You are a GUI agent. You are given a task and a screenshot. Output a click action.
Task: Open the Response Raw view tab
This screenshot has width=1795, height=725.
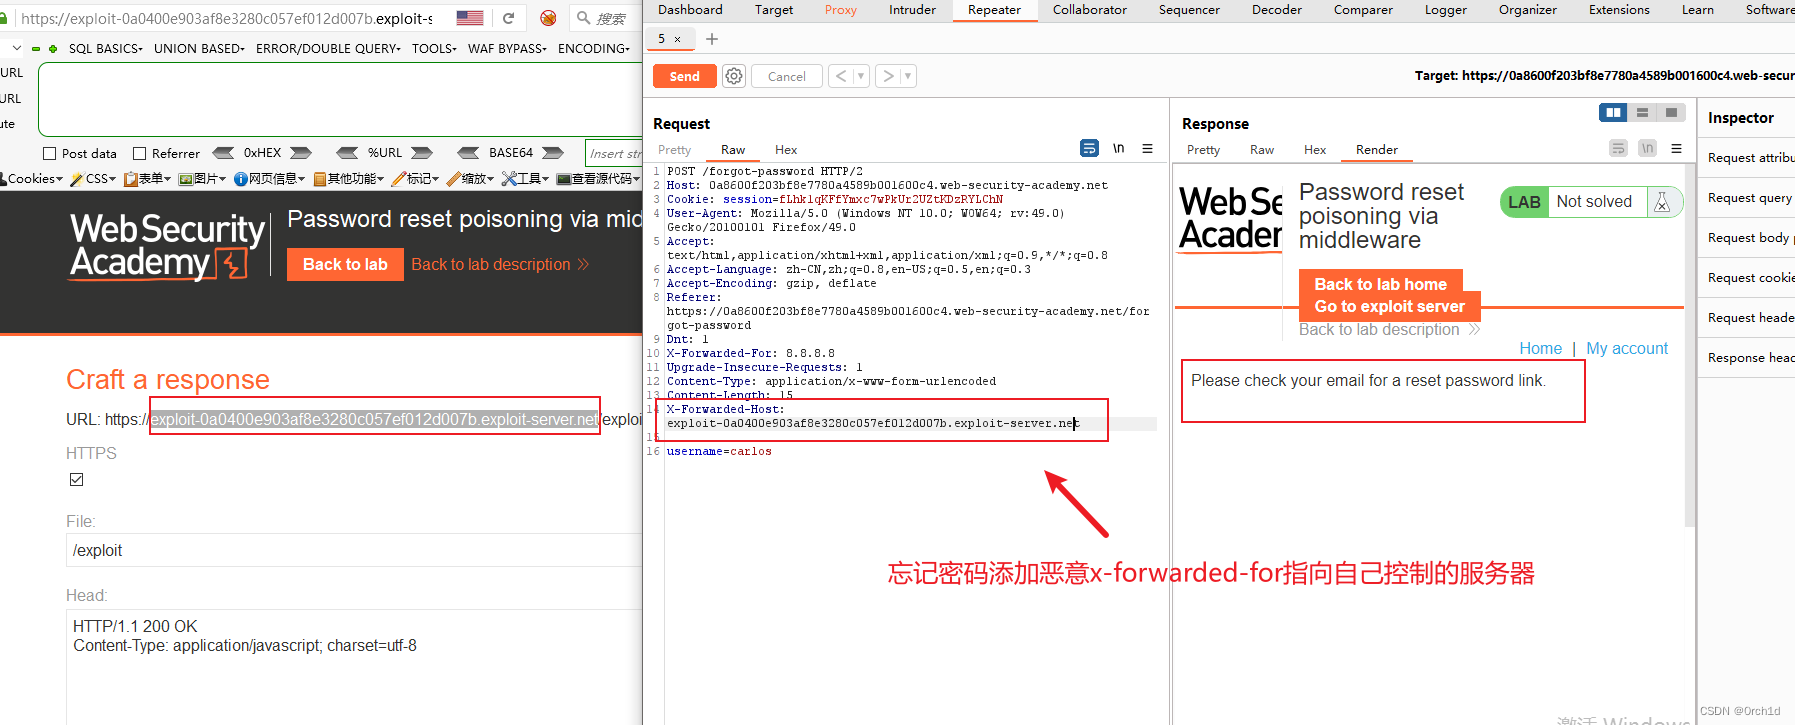coord(1262,150)
